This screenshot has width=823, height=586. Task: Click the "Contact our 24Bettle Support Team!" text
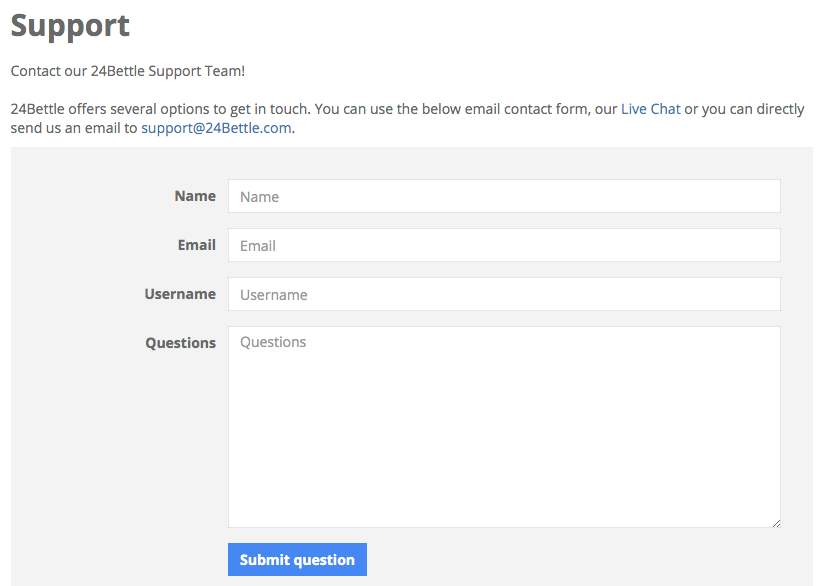(128, 71)
